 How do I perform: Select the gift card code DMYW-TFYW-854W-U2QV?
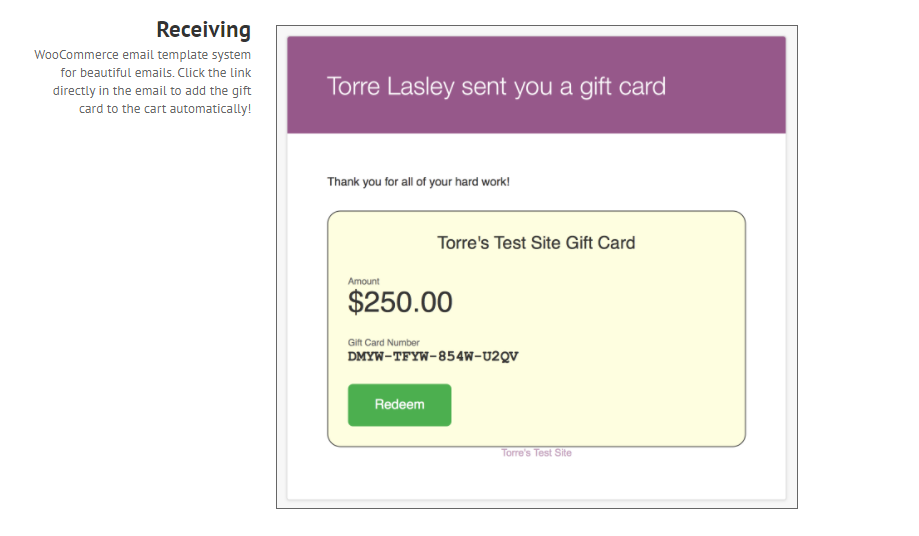(x=433, y=357)
